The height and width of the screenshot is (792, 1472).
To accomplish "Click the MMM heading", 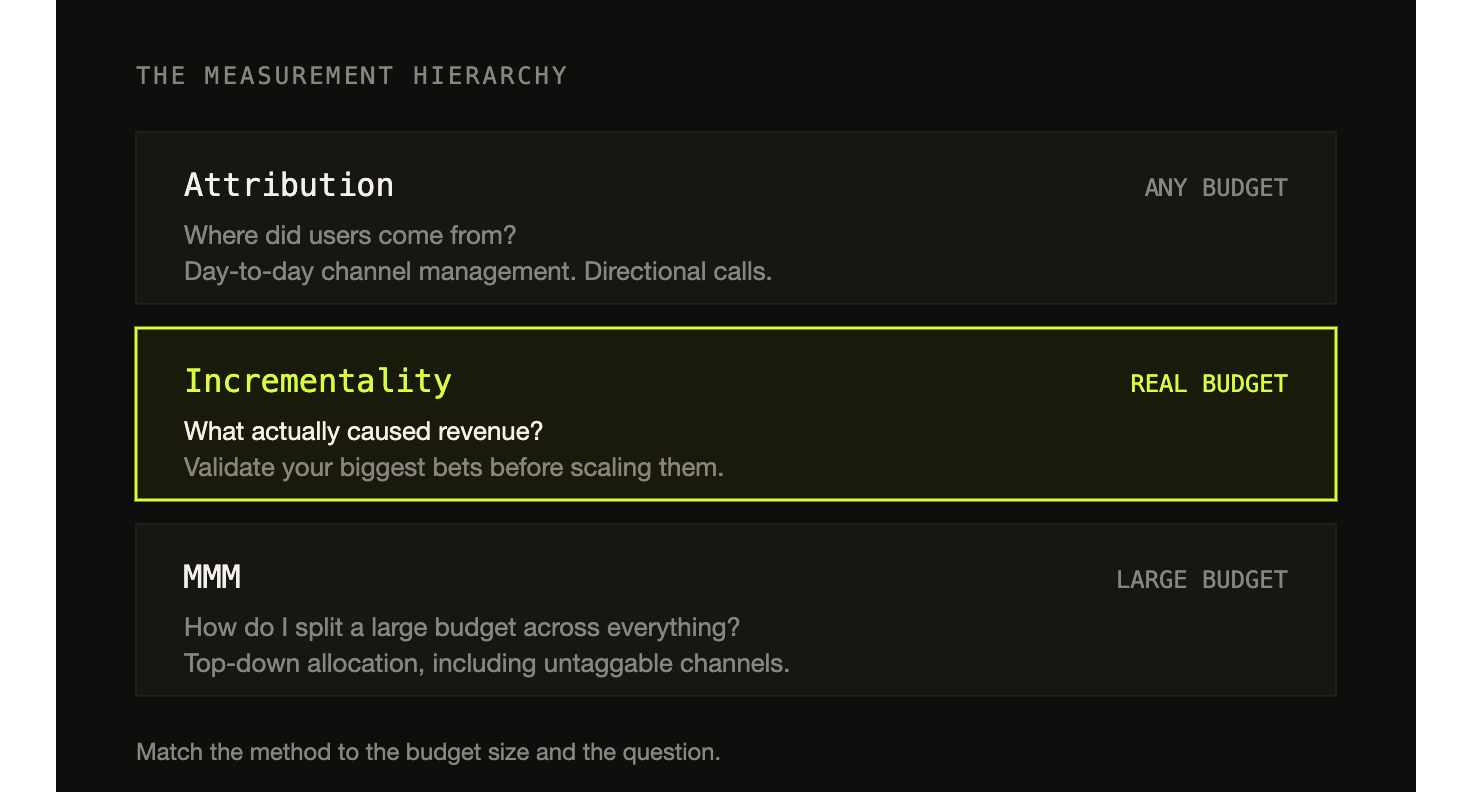I will pos(212,577).
